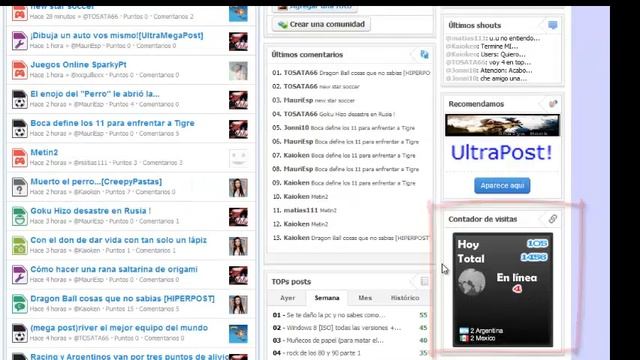640x360 pixels.
Task: Open shout 'u.u no entiendo...'
Action: click(x=514, y=38)
